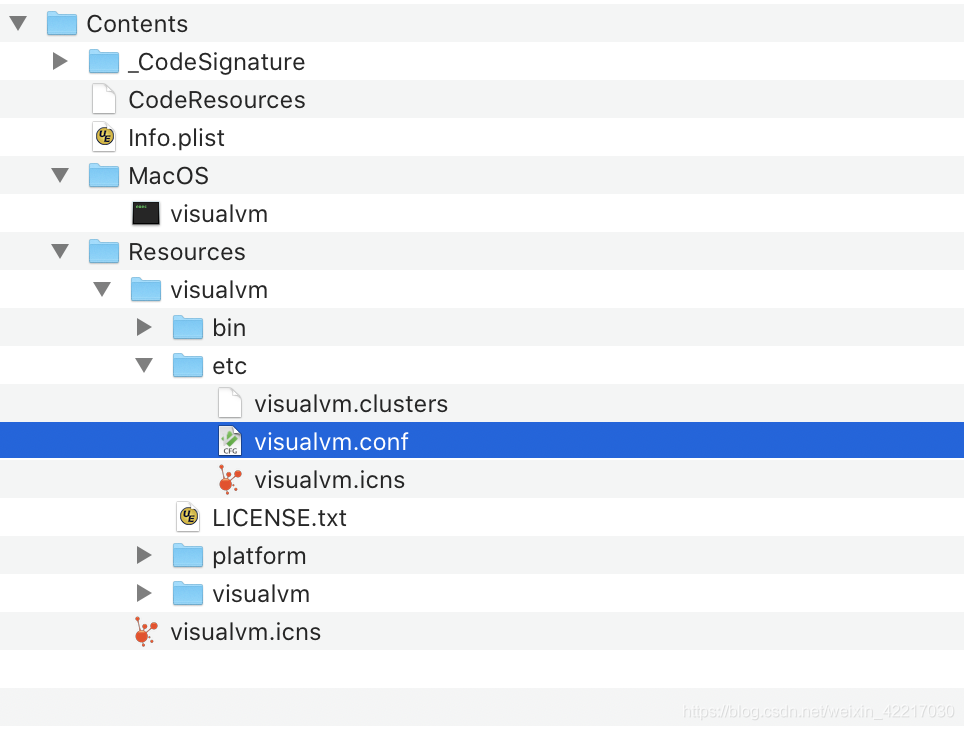The height and width of the screenshot is (730, 964).
Task: Click the platform folder icon
Action: point(188,555)
